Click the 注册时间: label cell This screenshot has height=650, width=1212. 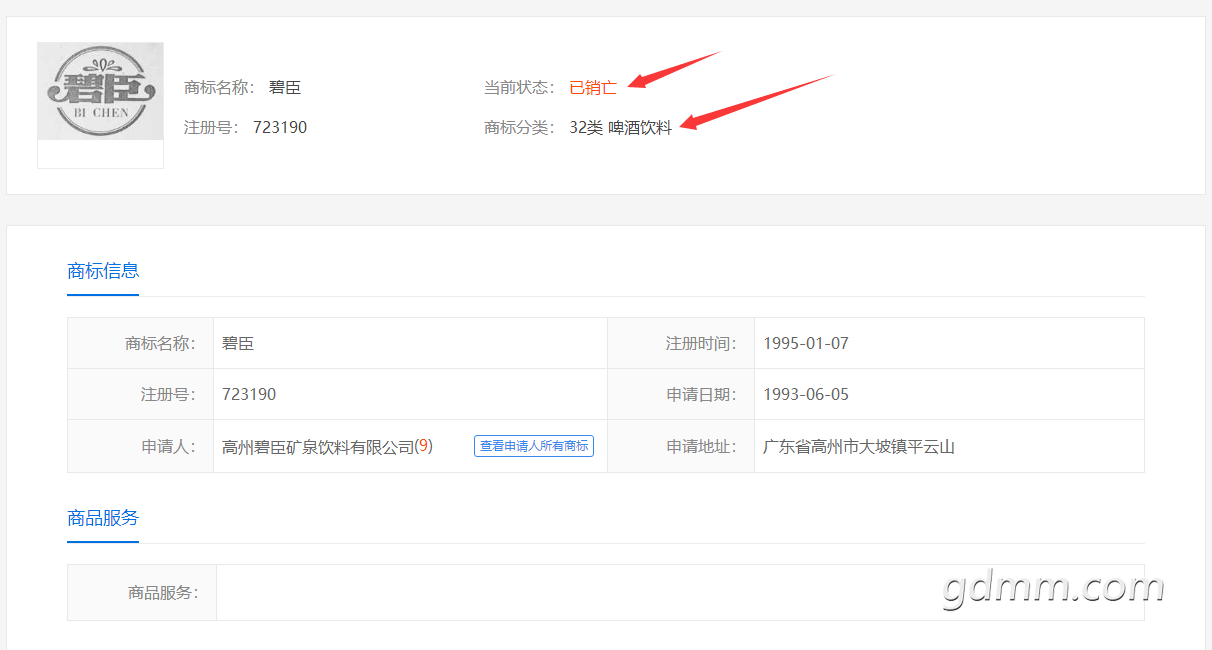tap(681, 343)
